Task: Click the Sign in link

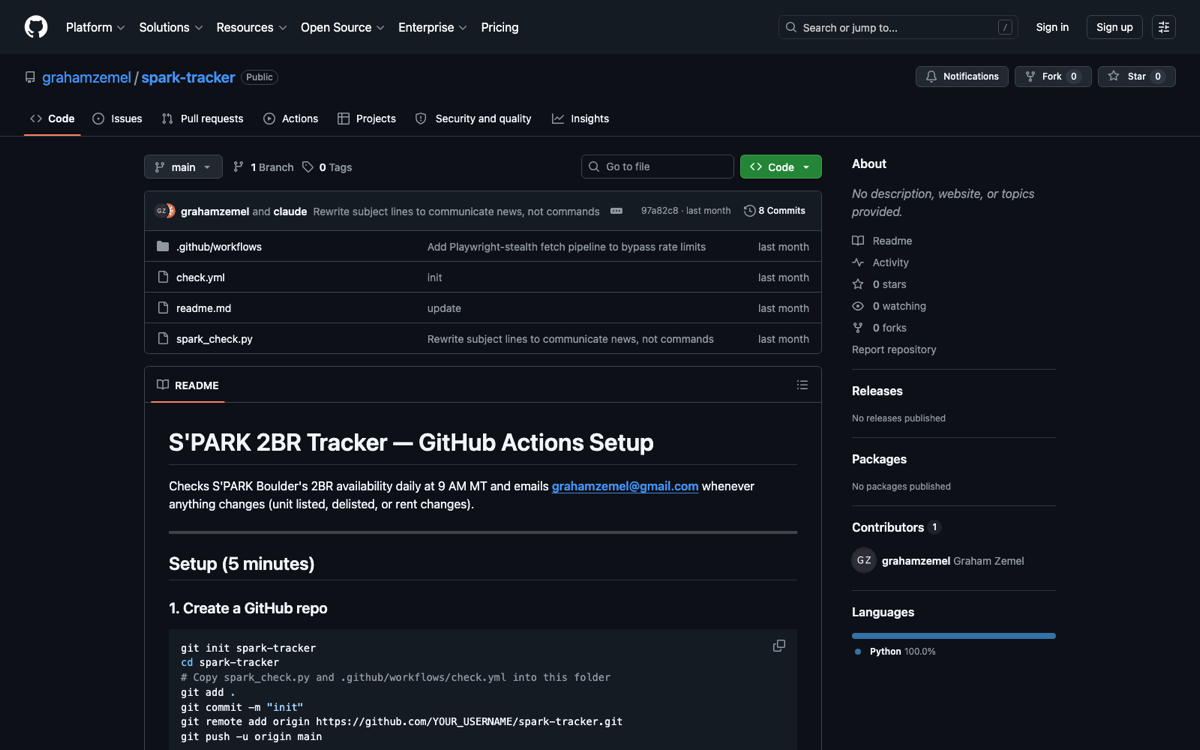Action: (x=1052, y=27)
